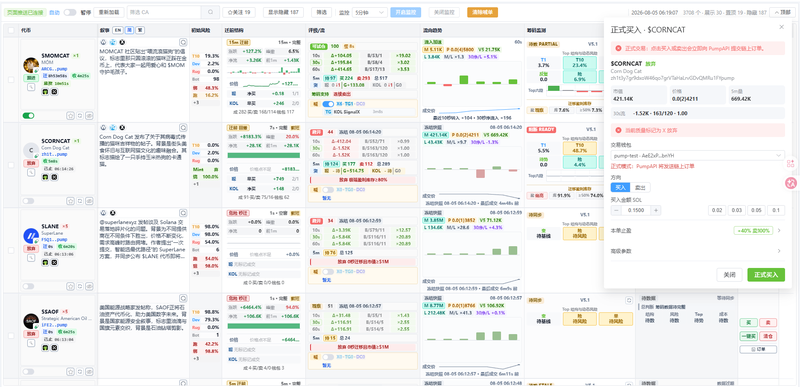Viewport: 800px width, 387px height.
Task: Toggle the 喊 switch in the $LANE rating cell
Action: pyautogui.click(x=329, y=272)
